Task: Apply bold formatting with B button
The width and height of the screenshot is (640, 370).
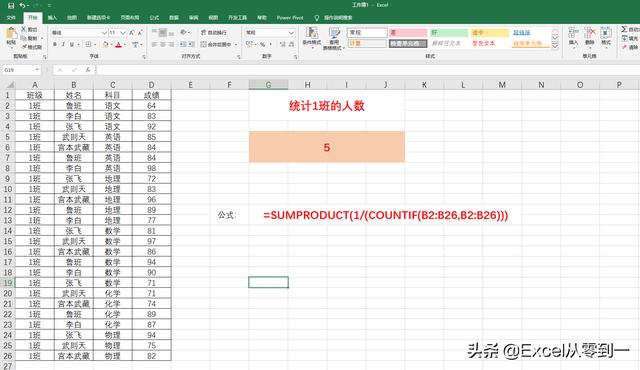Action: 55,44
